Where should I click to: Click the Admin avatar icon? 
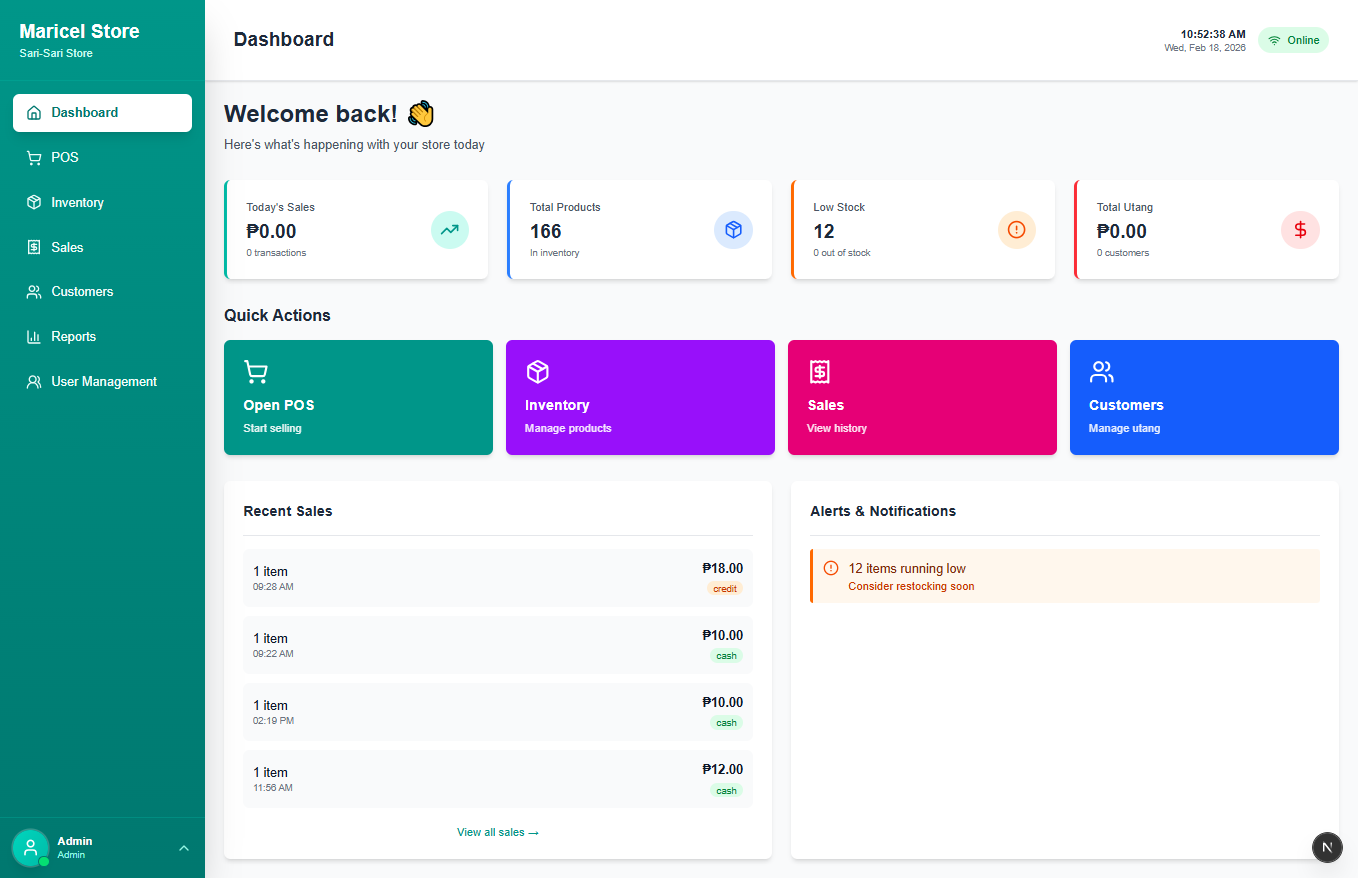tap(30, 847)
